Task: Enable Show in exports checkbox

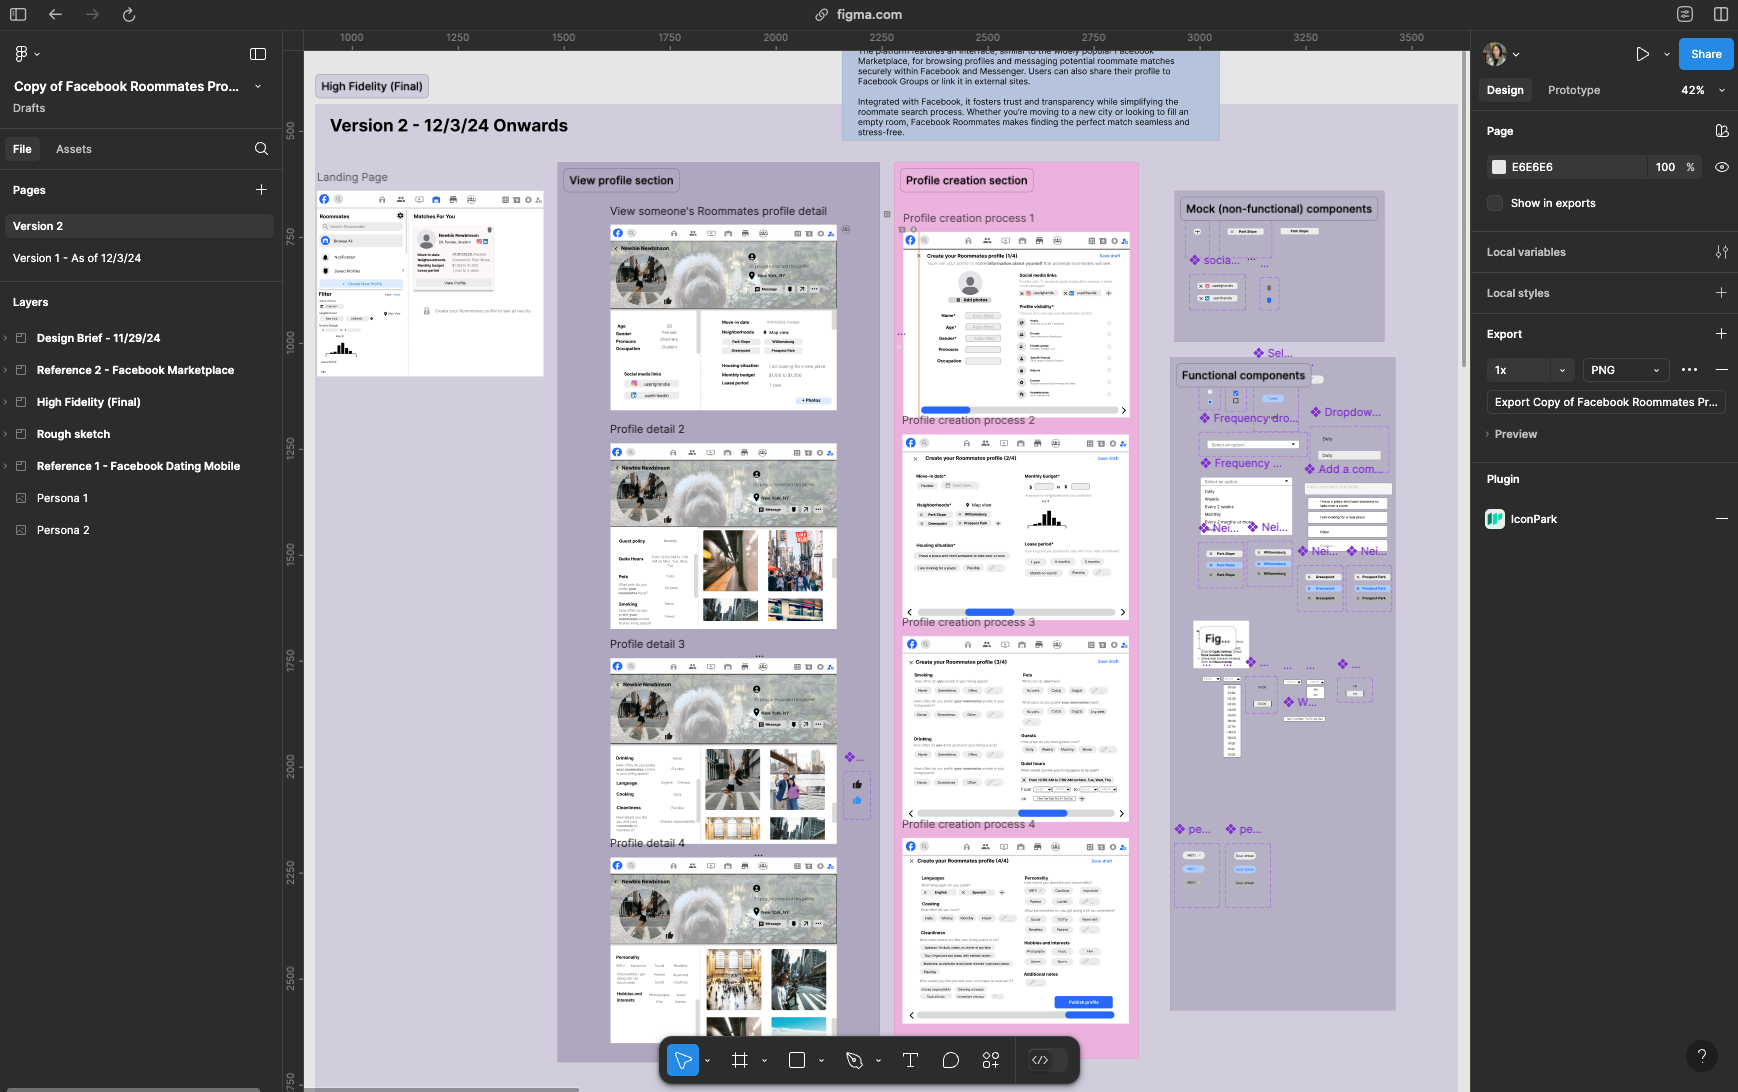Action: pos(1495,203)
